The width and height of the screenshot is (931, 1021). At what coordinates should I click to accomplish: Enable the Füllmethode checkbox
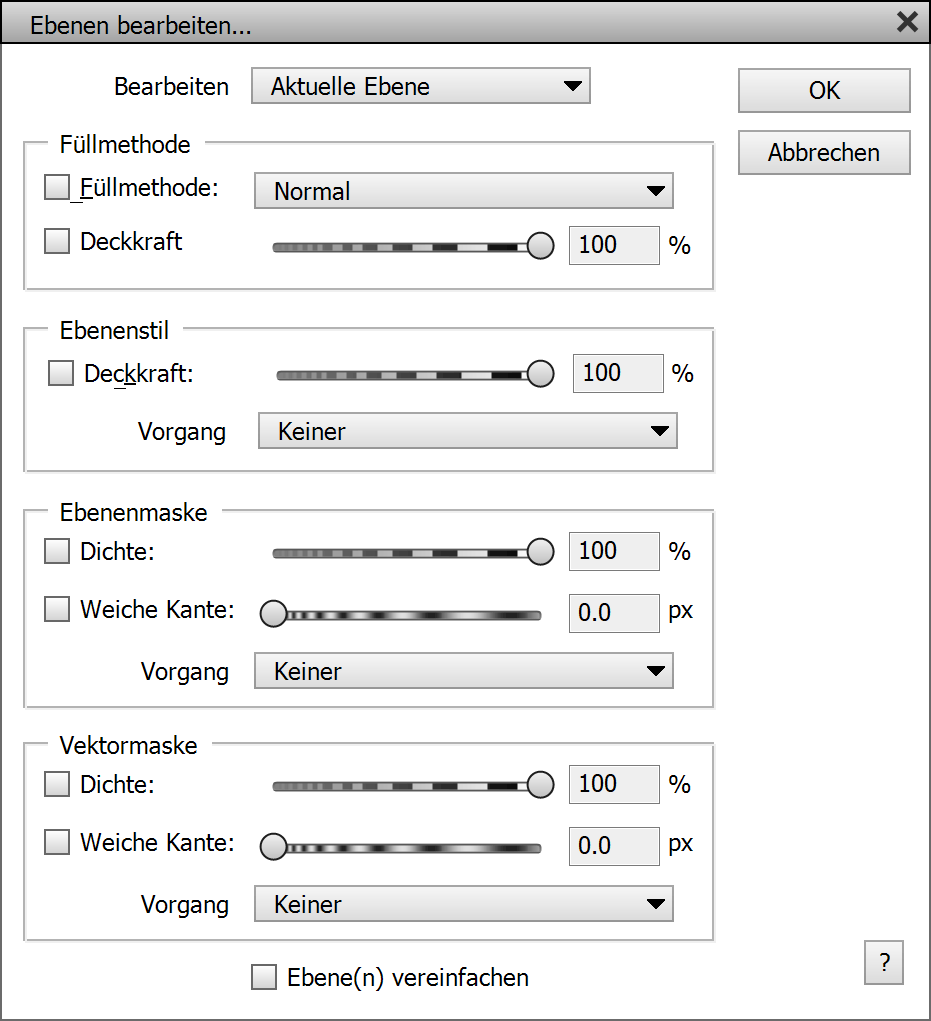coord(58,187)
